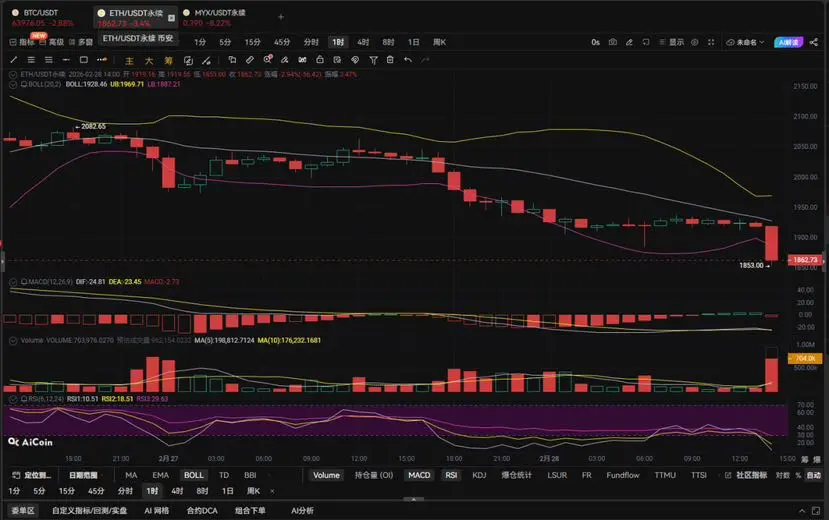
Task: Expand panel via center handle arrow
Action: pos(414,499)
